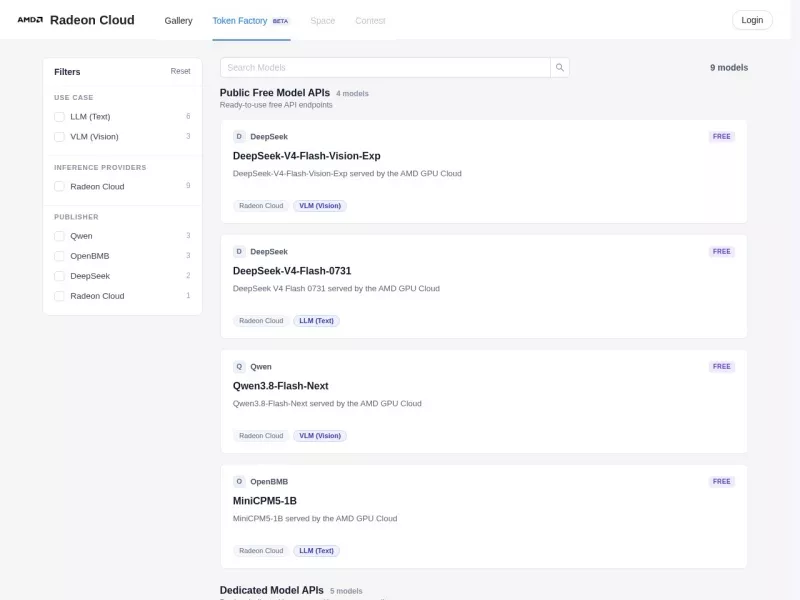Click the FREE badge on DeepSeek-V4-Flash-0731

[721, 252]
